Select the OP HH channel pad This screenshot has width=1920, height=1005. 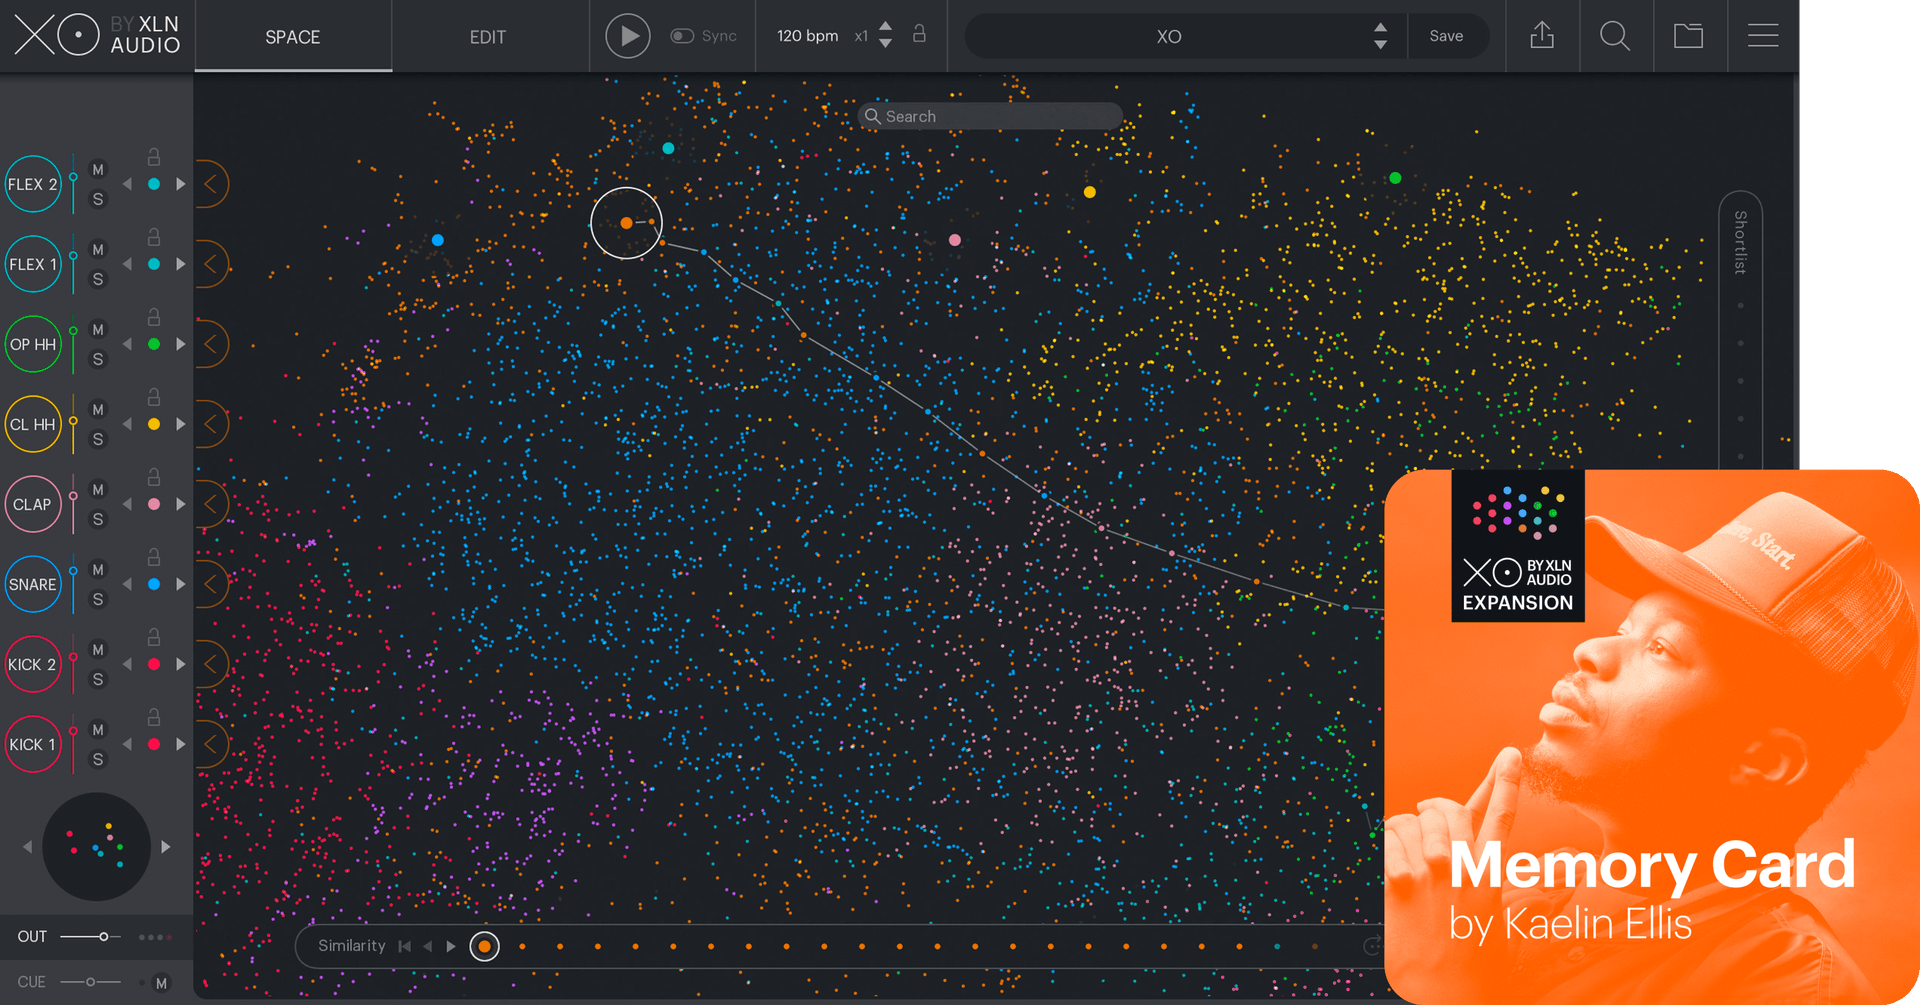point(33,344)
